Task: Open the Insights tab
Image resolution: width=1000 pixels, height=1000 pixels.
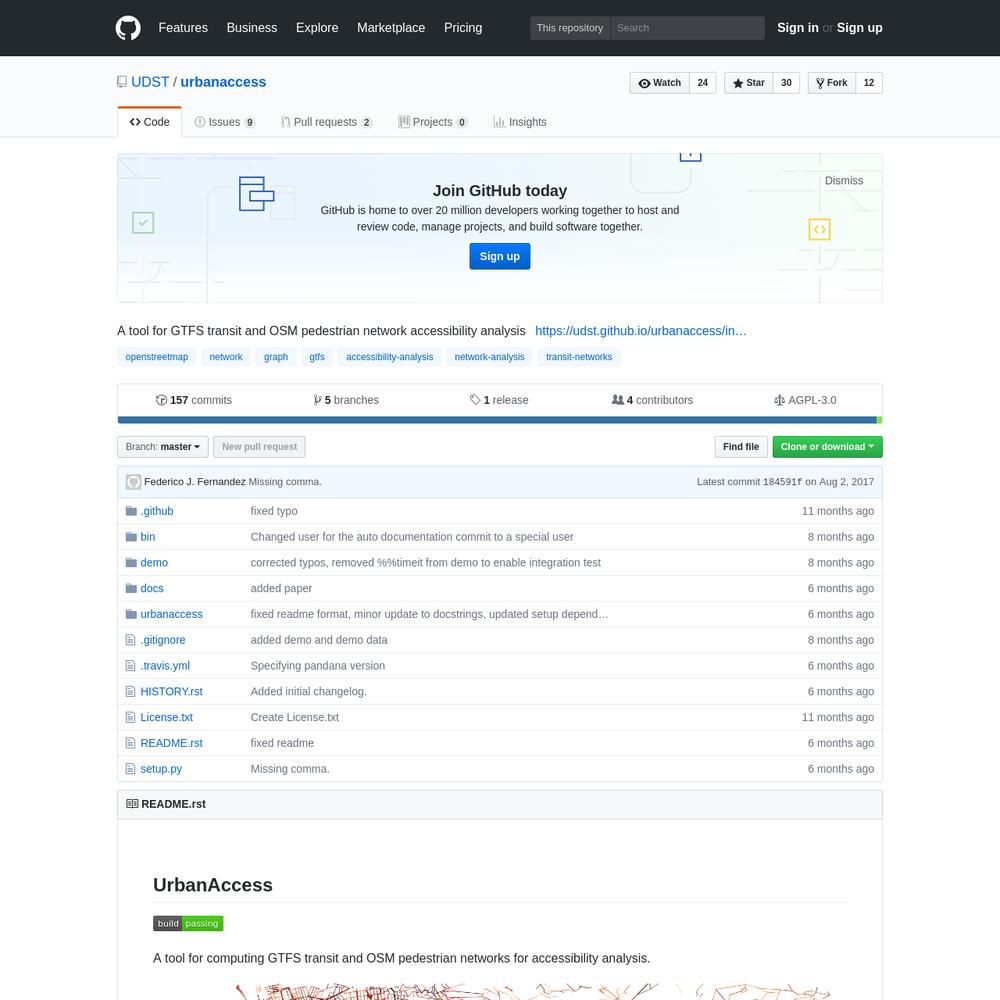Action: [520, 122]
